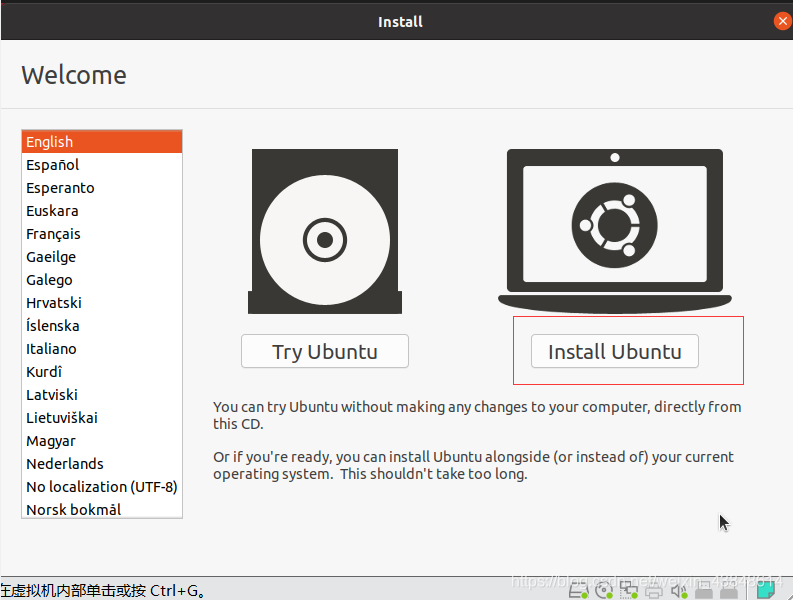This screenshot has height=600, width=793.
Task: Choose Italiano from the language list
Action: [102, 349]
